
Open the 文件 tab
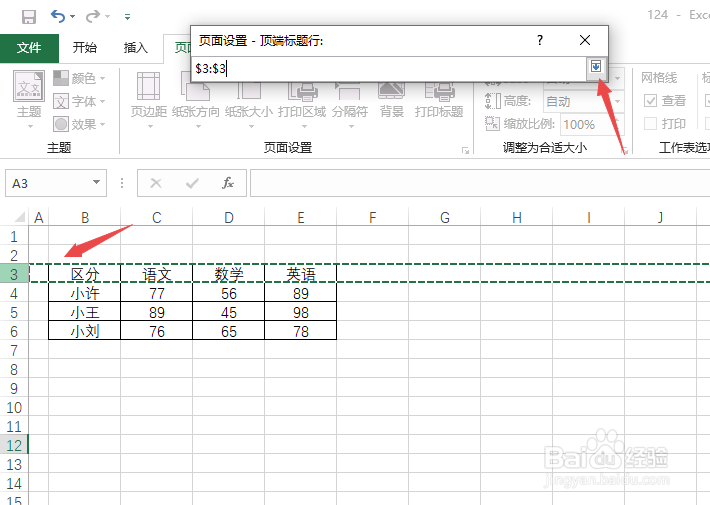point(29,48)
